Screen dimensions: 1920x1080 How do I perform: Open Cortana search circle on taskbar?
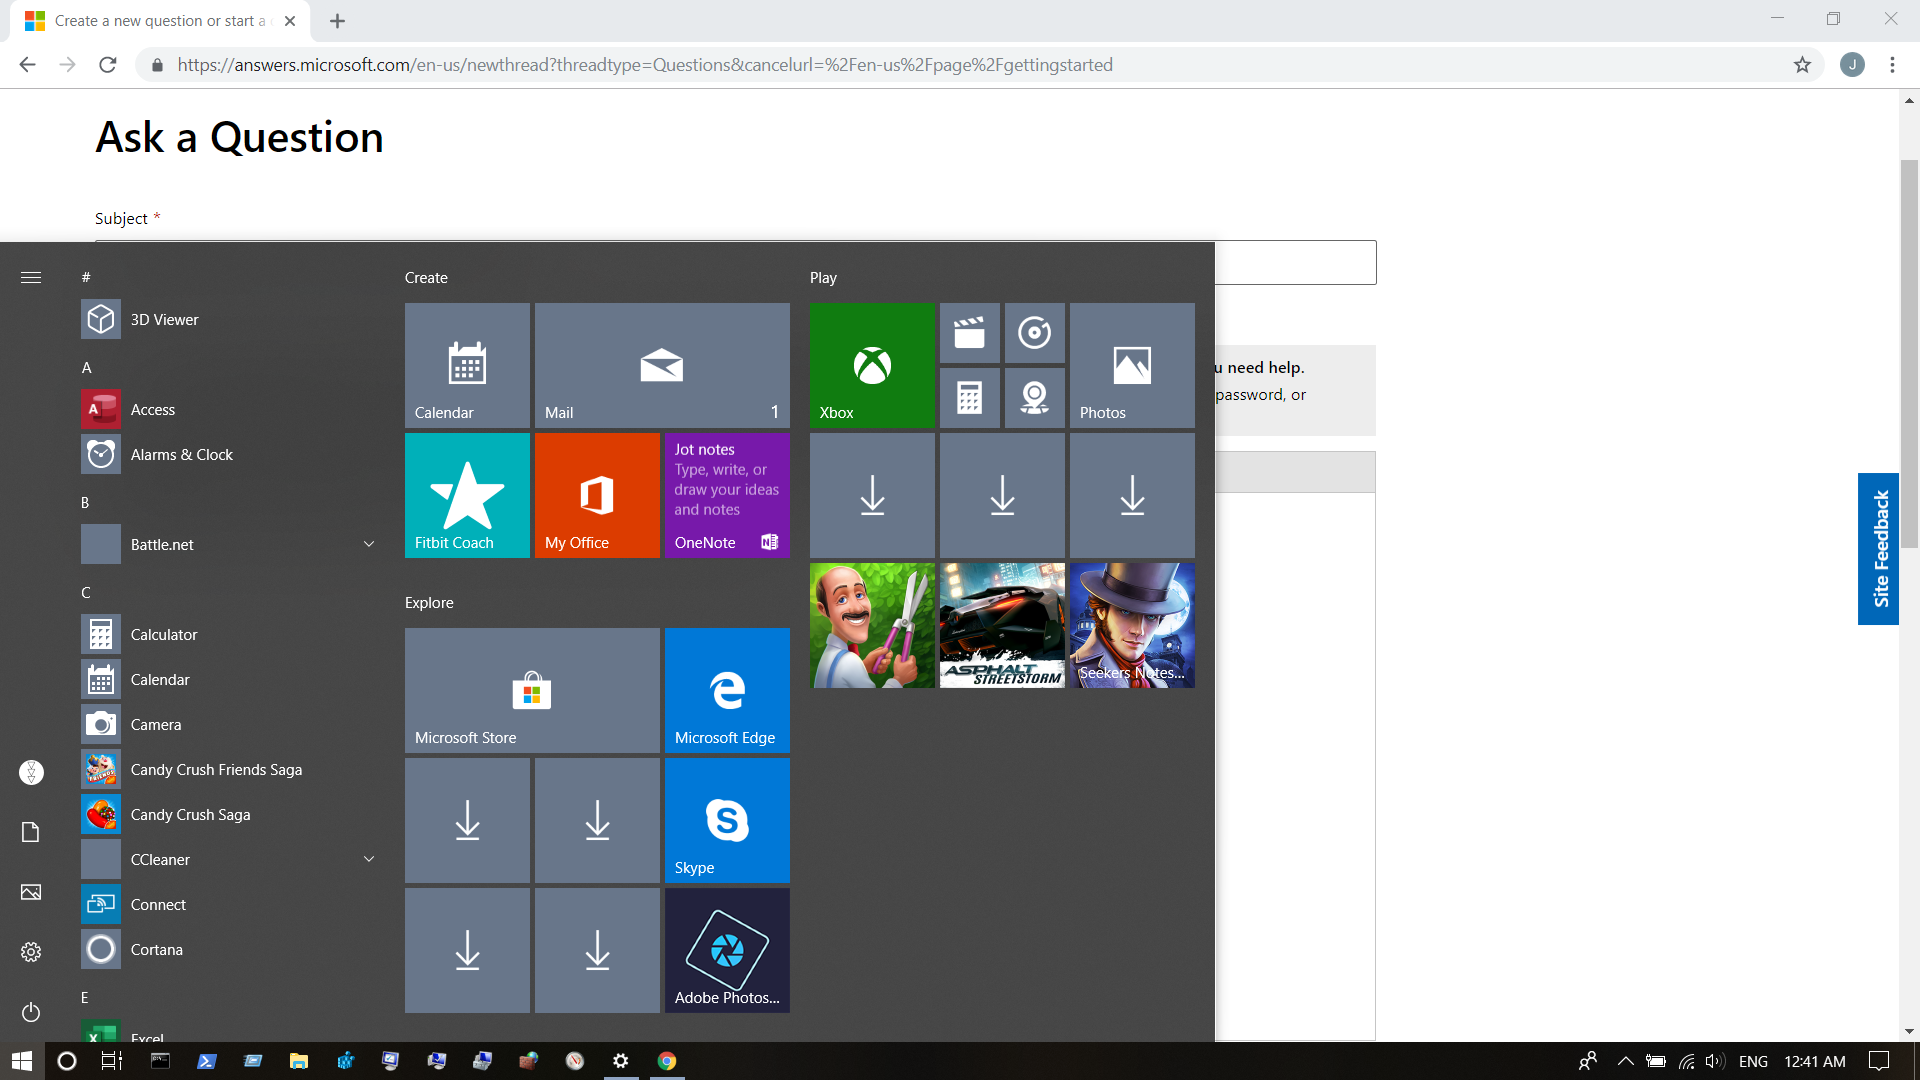click(x=67, y=1061)
